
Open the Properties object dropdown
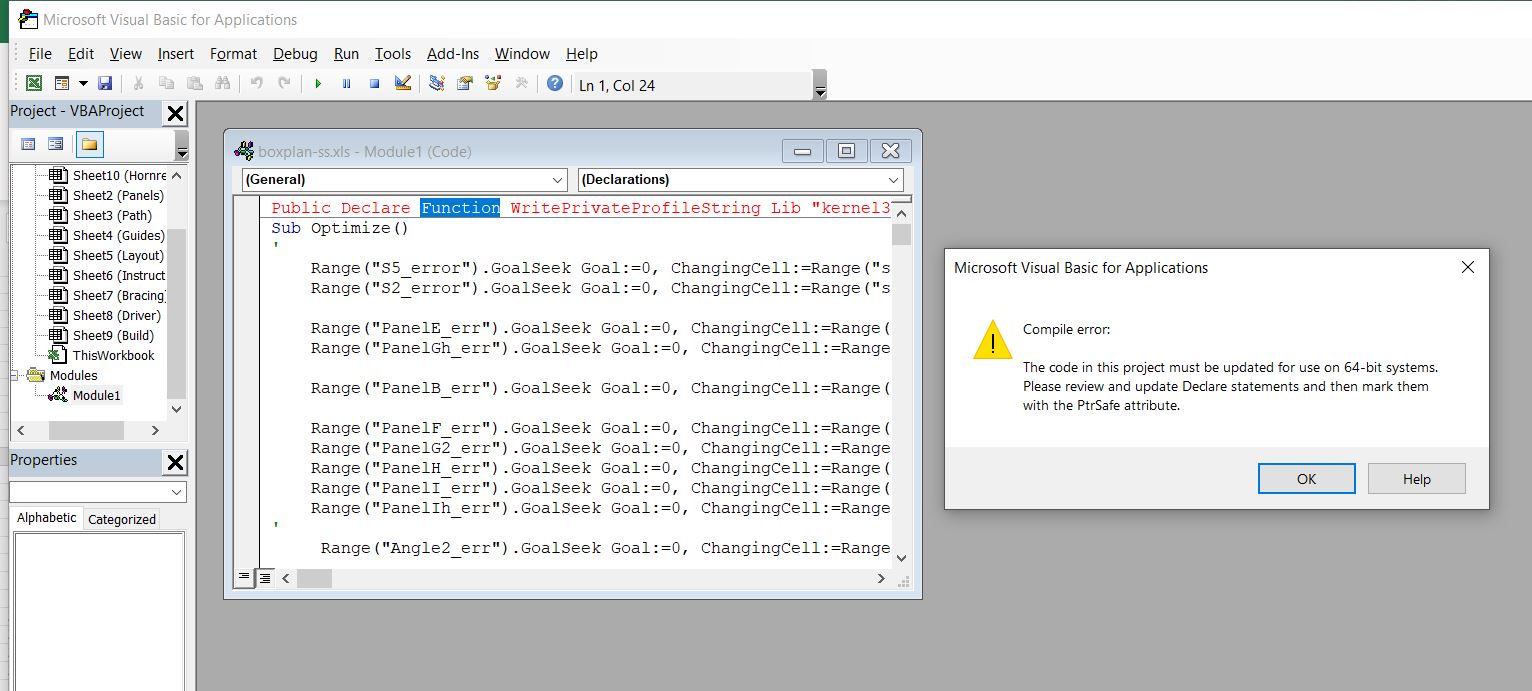[177, 492]
